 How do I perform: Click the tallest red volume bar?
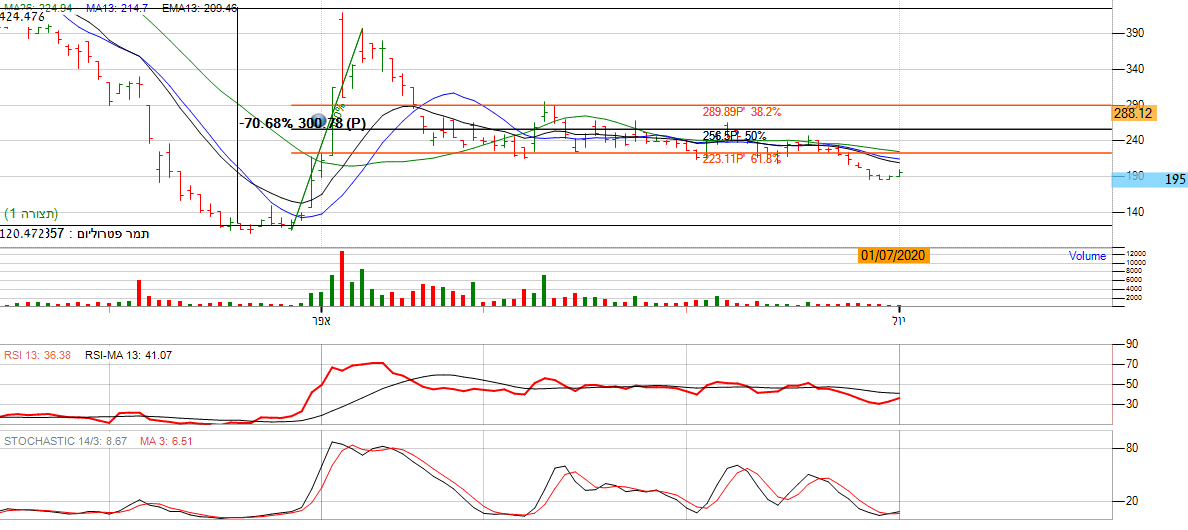tap(342, 278)
